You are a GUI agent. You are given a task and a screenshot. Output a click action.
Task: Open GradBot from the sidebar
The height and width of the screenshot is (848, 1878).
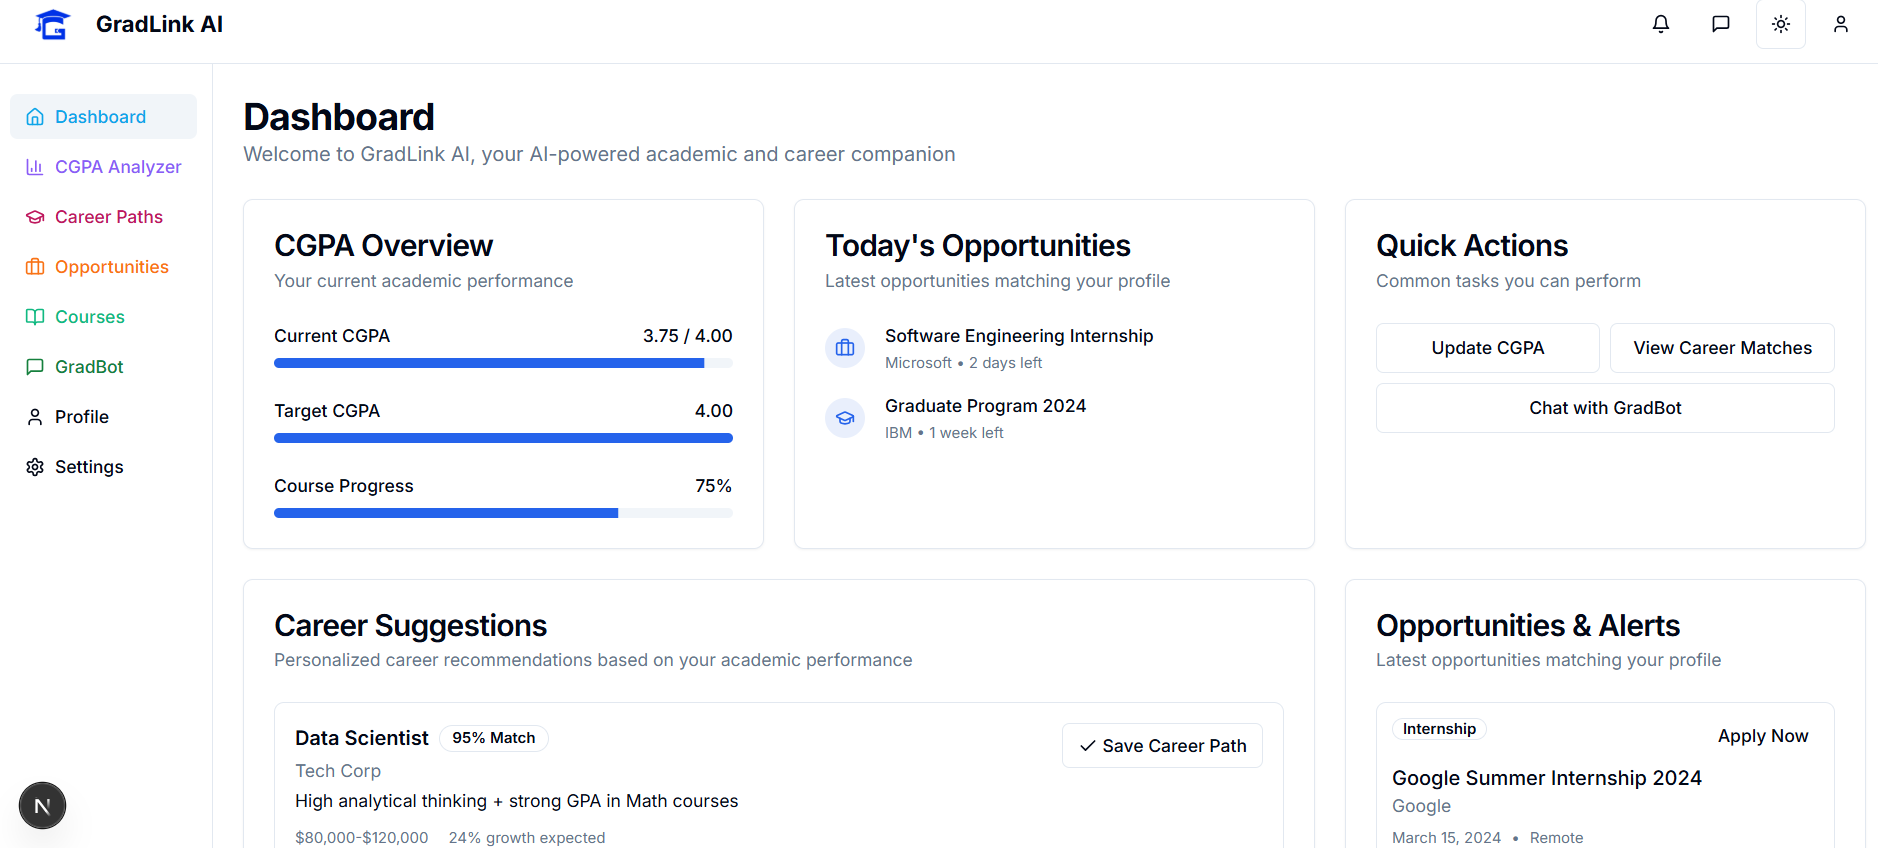point(89,367)
